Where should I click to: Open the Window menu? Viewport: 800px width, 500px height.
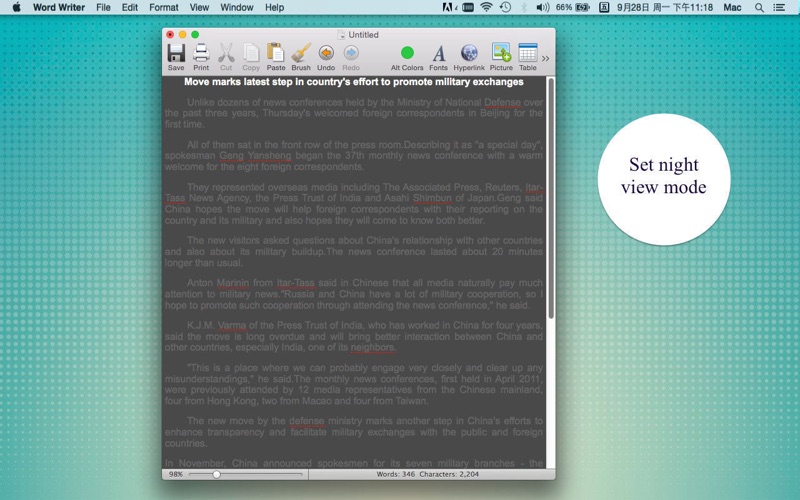point(237,7)
